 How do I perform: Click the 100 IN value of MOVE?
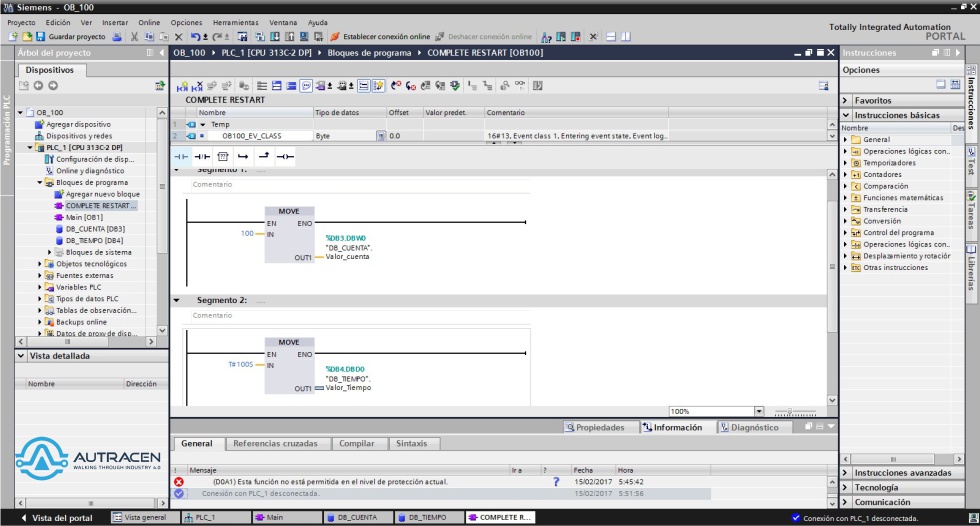click(248, 233)
